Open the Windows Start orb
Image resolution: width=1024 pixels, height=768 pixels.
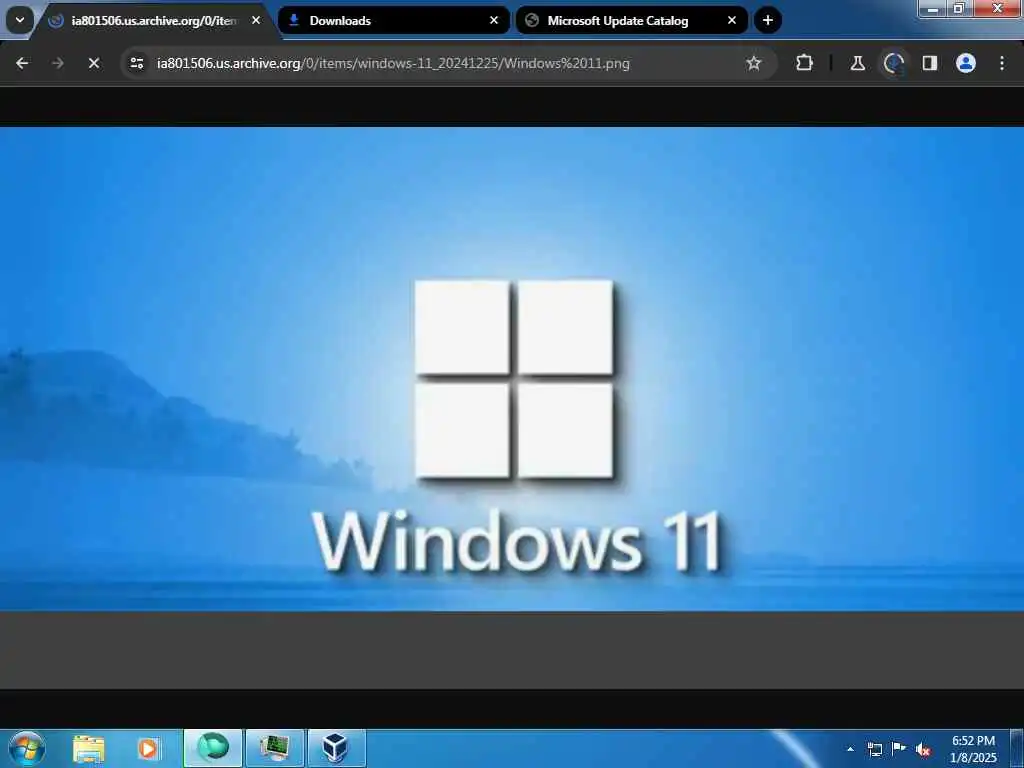tap(27, 748)
